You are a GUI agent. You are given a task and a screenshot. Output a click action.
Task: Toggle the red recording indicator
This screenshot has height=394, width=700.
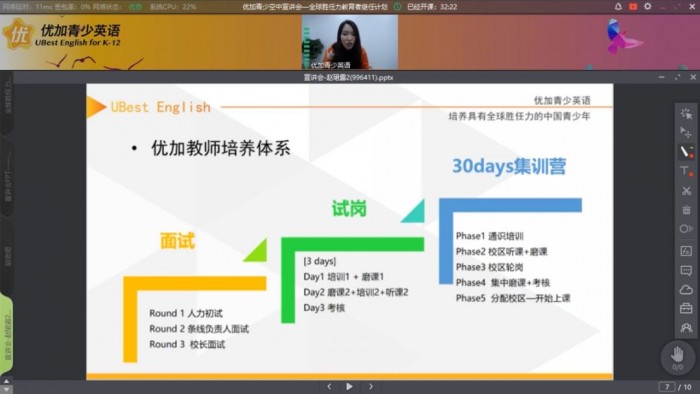[x=633, y=7]
